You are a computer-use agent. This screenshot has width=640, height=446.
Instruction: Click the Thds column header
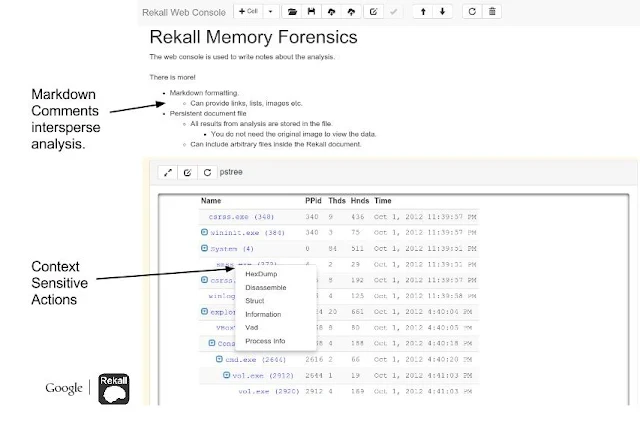click(x=337, y=201)
